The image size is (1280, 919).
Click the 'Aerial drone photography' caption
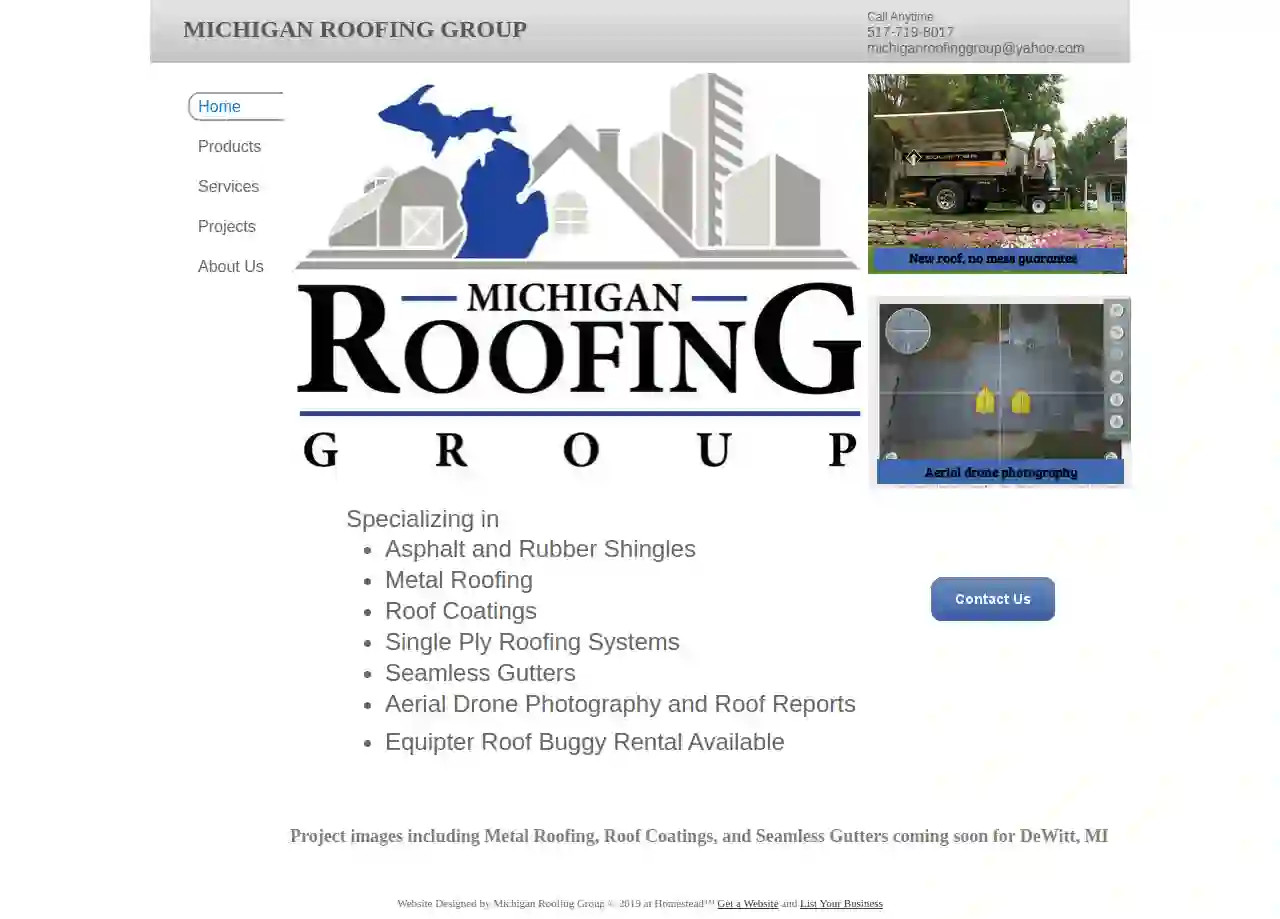pos(1001,472)
